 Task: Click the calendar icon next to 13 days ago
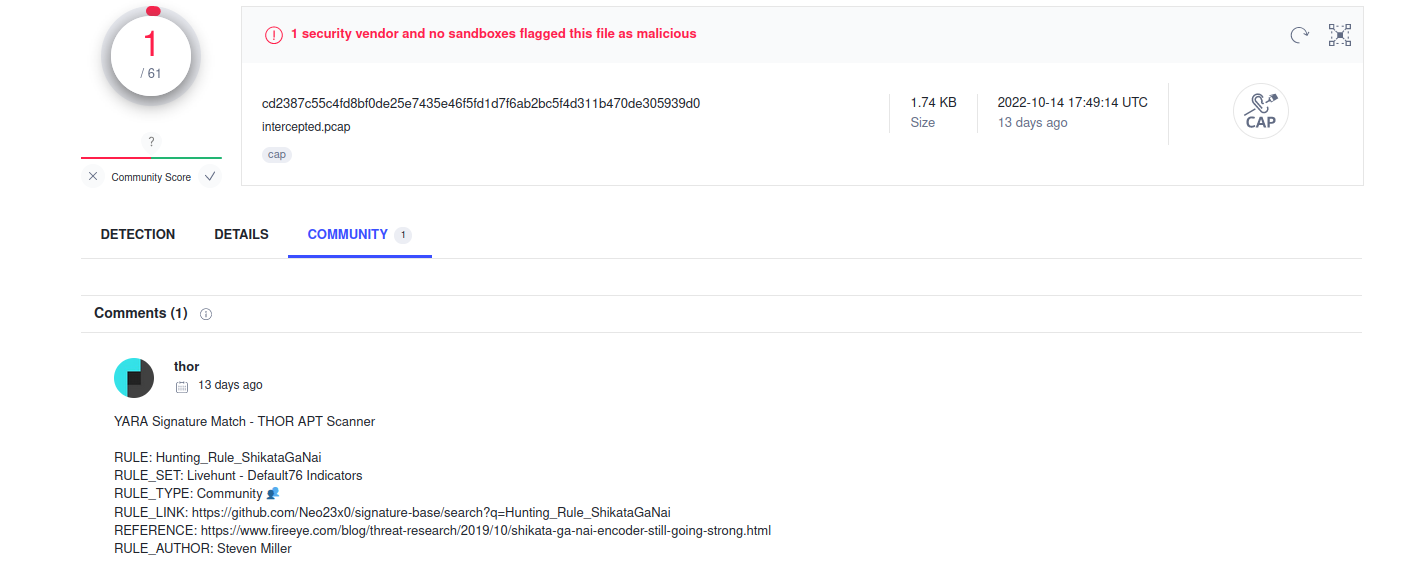click(x=182, y=386)
